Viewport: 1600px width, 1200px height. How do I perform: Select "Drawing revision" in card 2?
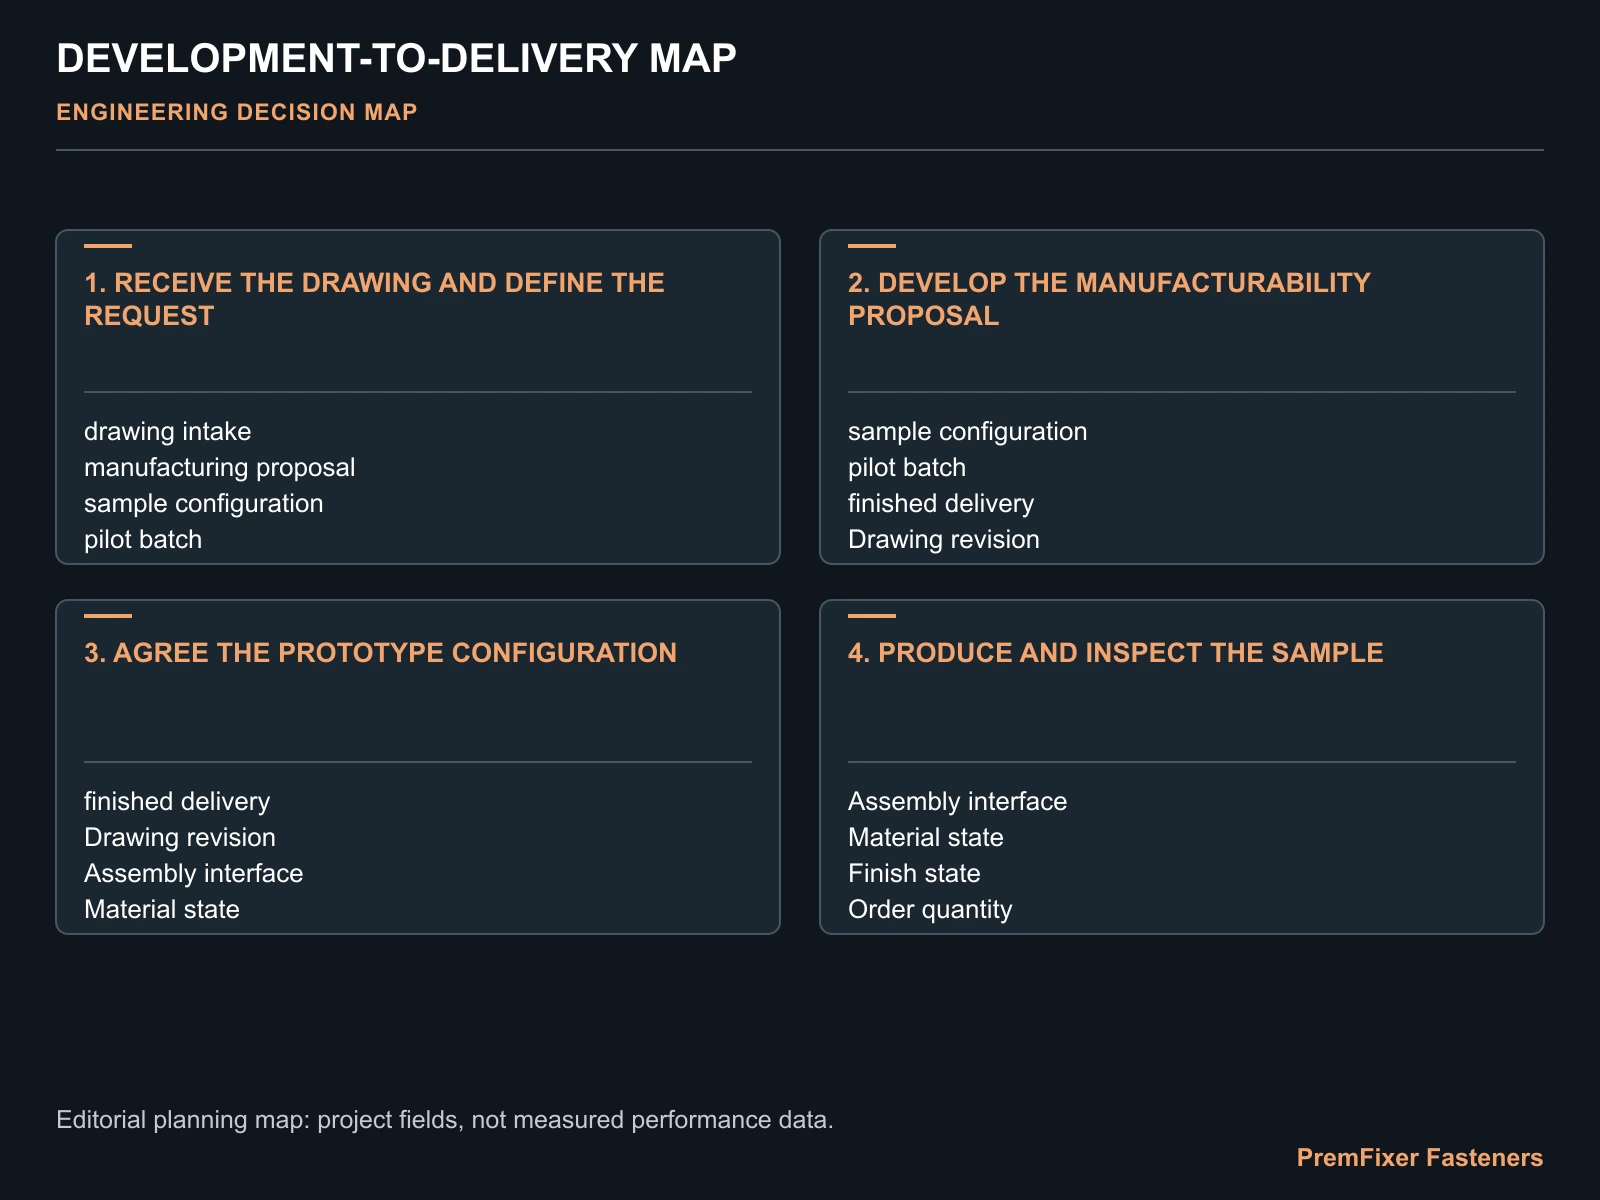click(944, 540)
